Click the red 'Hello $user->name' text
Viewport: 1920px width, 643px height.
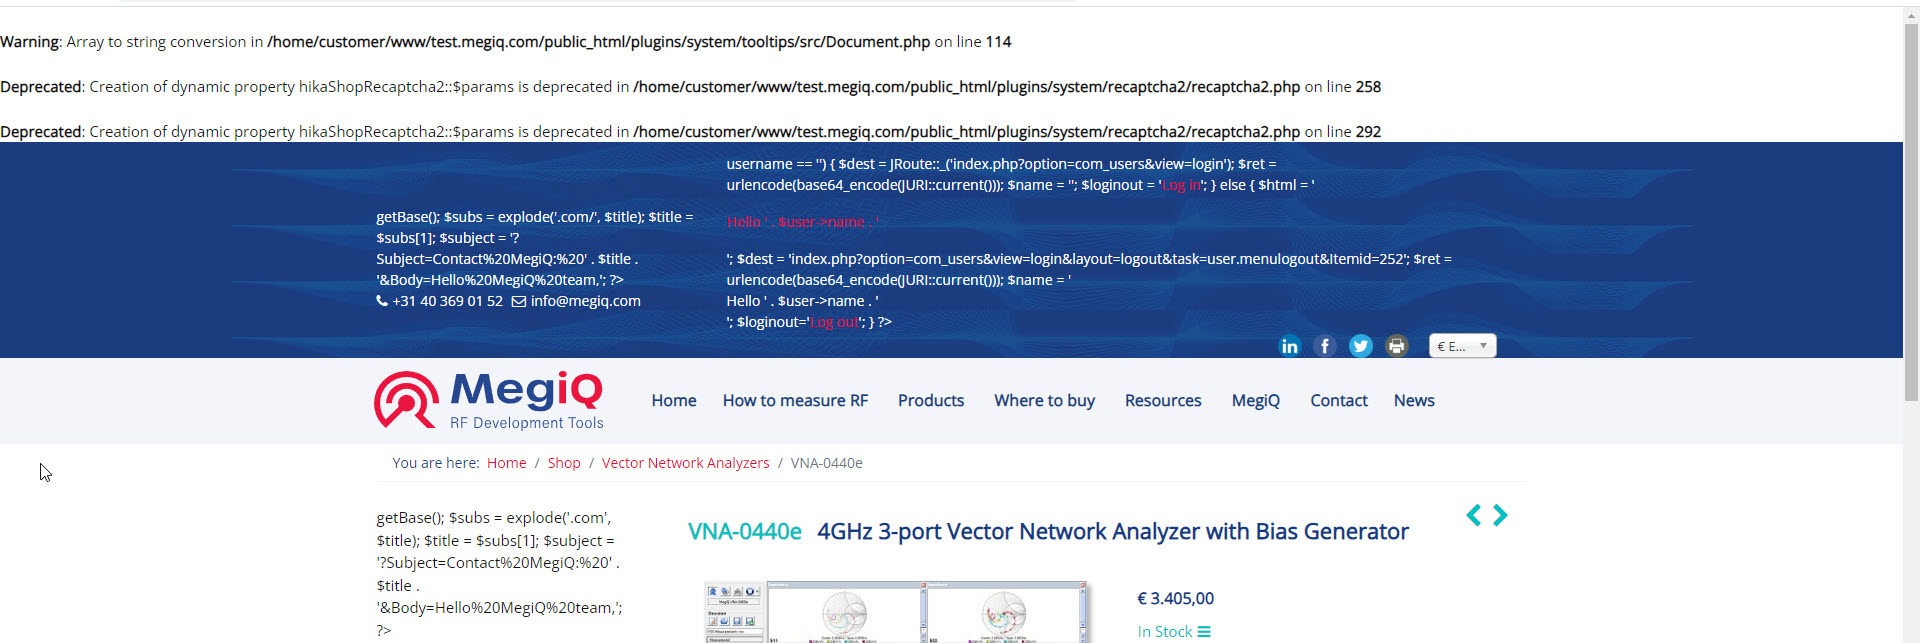tap(803, 222)
